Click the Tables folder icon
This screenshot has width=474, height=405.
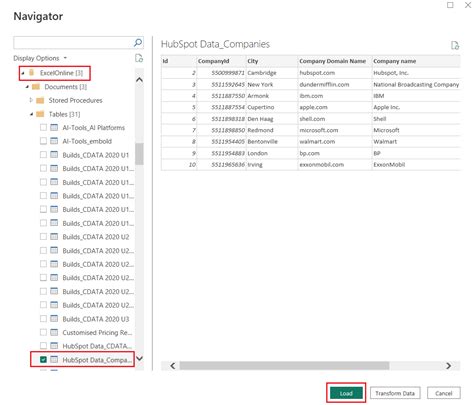coord(40,114)
